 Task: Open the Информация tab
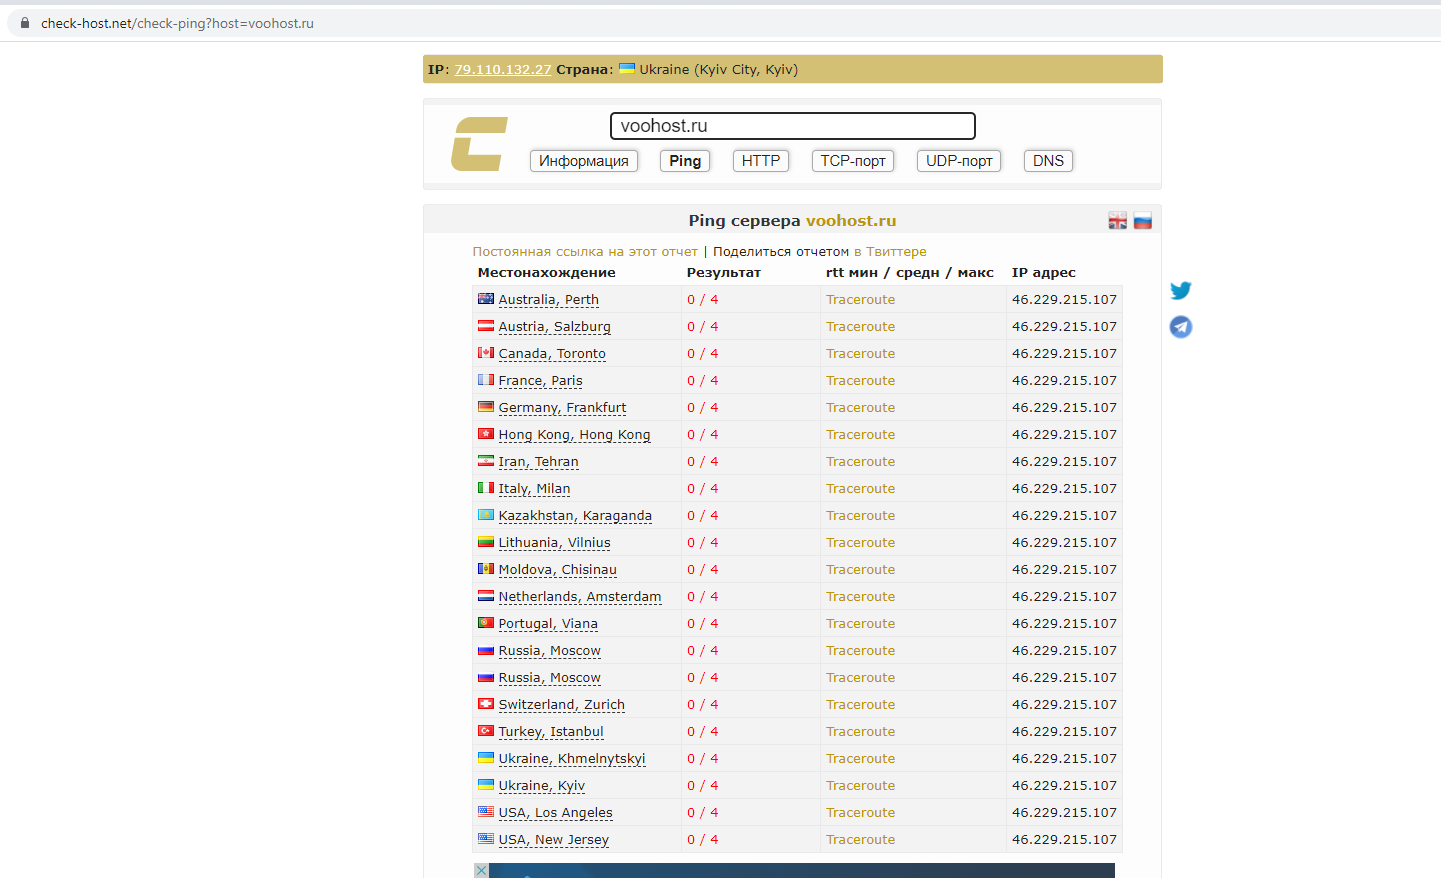pyautogui.click(x=584, y=161)
